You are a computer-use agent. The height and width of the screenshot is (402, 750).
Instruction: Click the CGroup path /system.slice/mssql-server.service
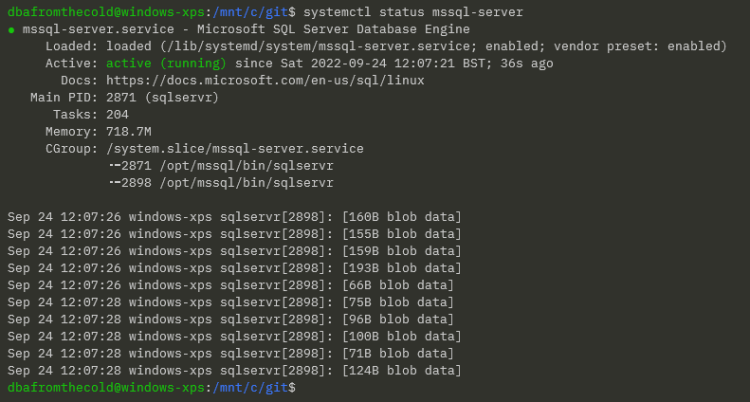pyautogui.click(x=234, y=148)
